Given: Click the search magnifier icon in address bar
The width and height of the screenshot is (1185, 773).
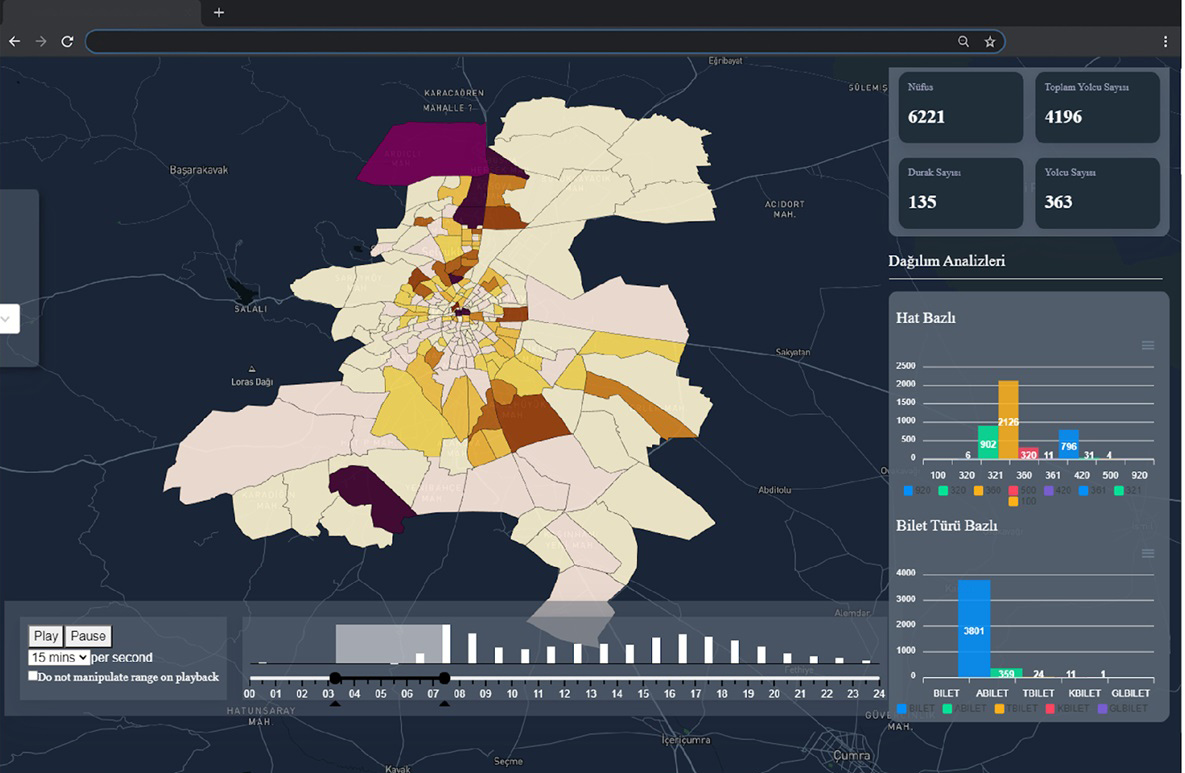Looking at the screenshot, I should coord(963,42).
